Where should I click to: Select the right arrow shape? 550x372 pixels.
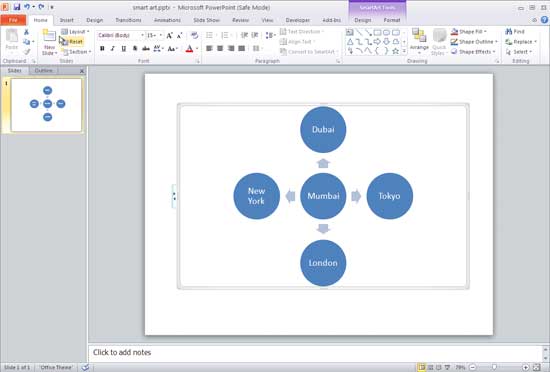[x=377, y=42]
